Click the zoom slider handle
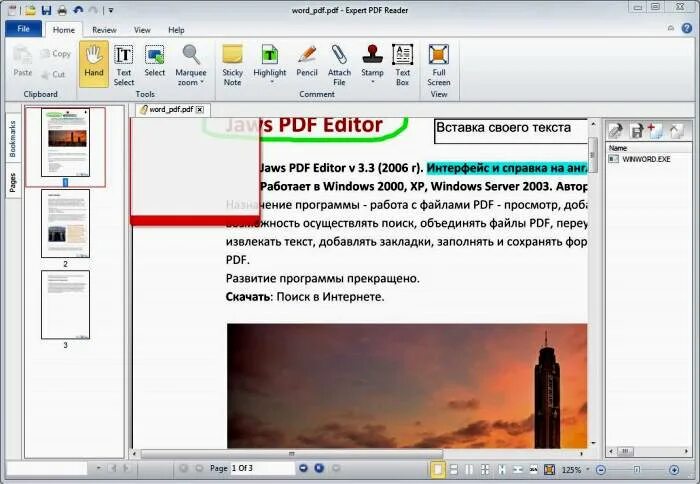Viewport: 700px width, 484px height. coord(637,470)
